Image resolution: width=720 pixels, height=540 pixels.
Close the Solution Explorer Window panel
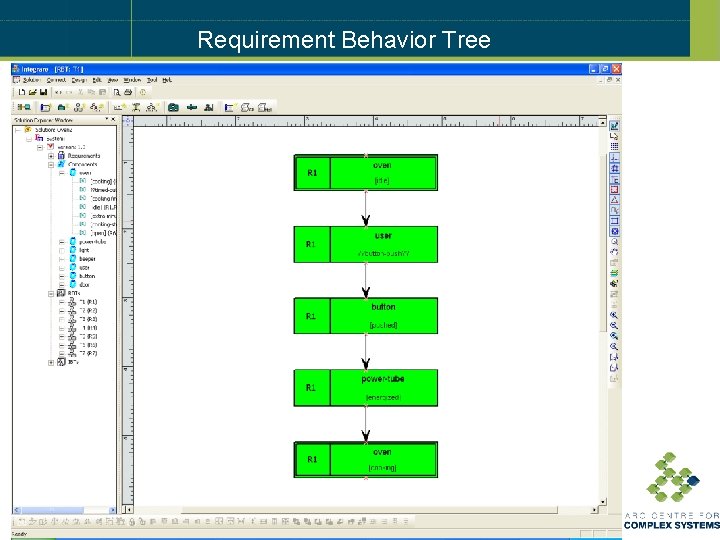coord(113,119)
